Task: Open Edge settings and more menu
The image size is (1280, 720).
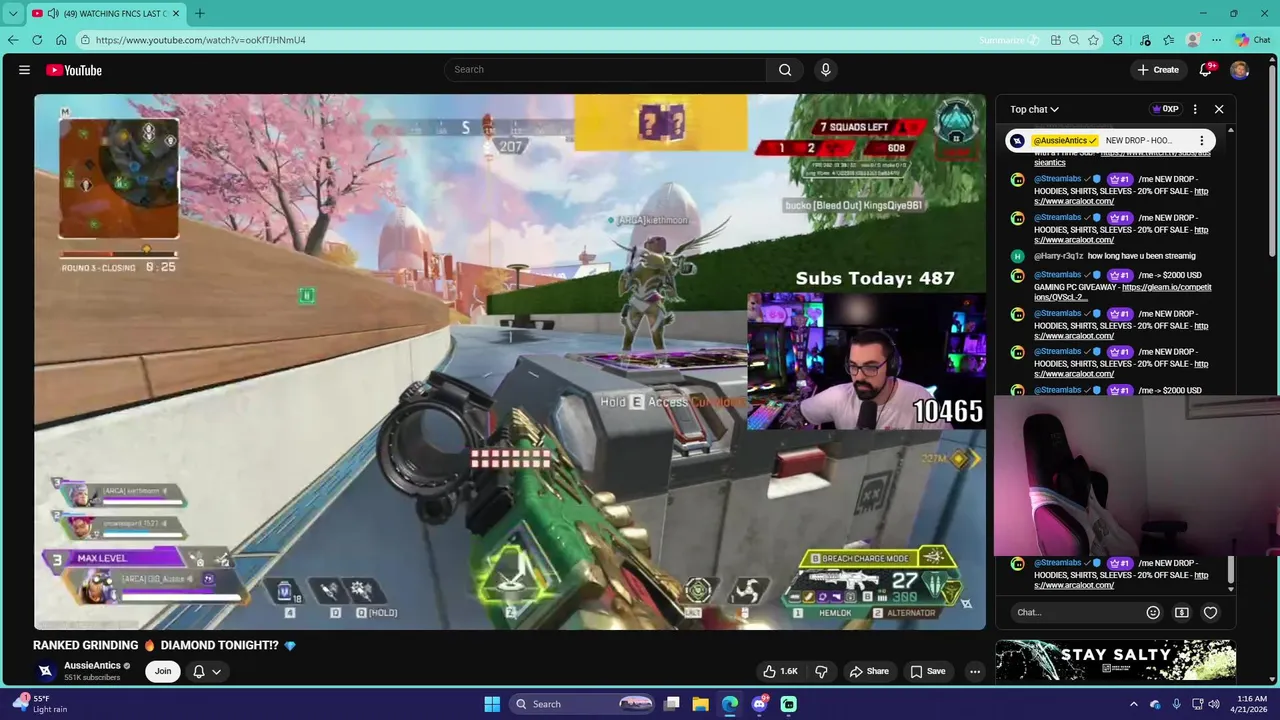Action: point(1216,40)
